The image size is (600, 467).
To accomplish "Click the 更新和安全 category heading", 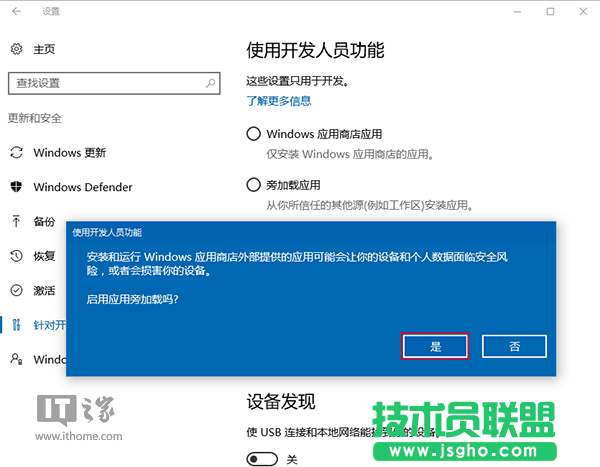I will tap(35, 118).
